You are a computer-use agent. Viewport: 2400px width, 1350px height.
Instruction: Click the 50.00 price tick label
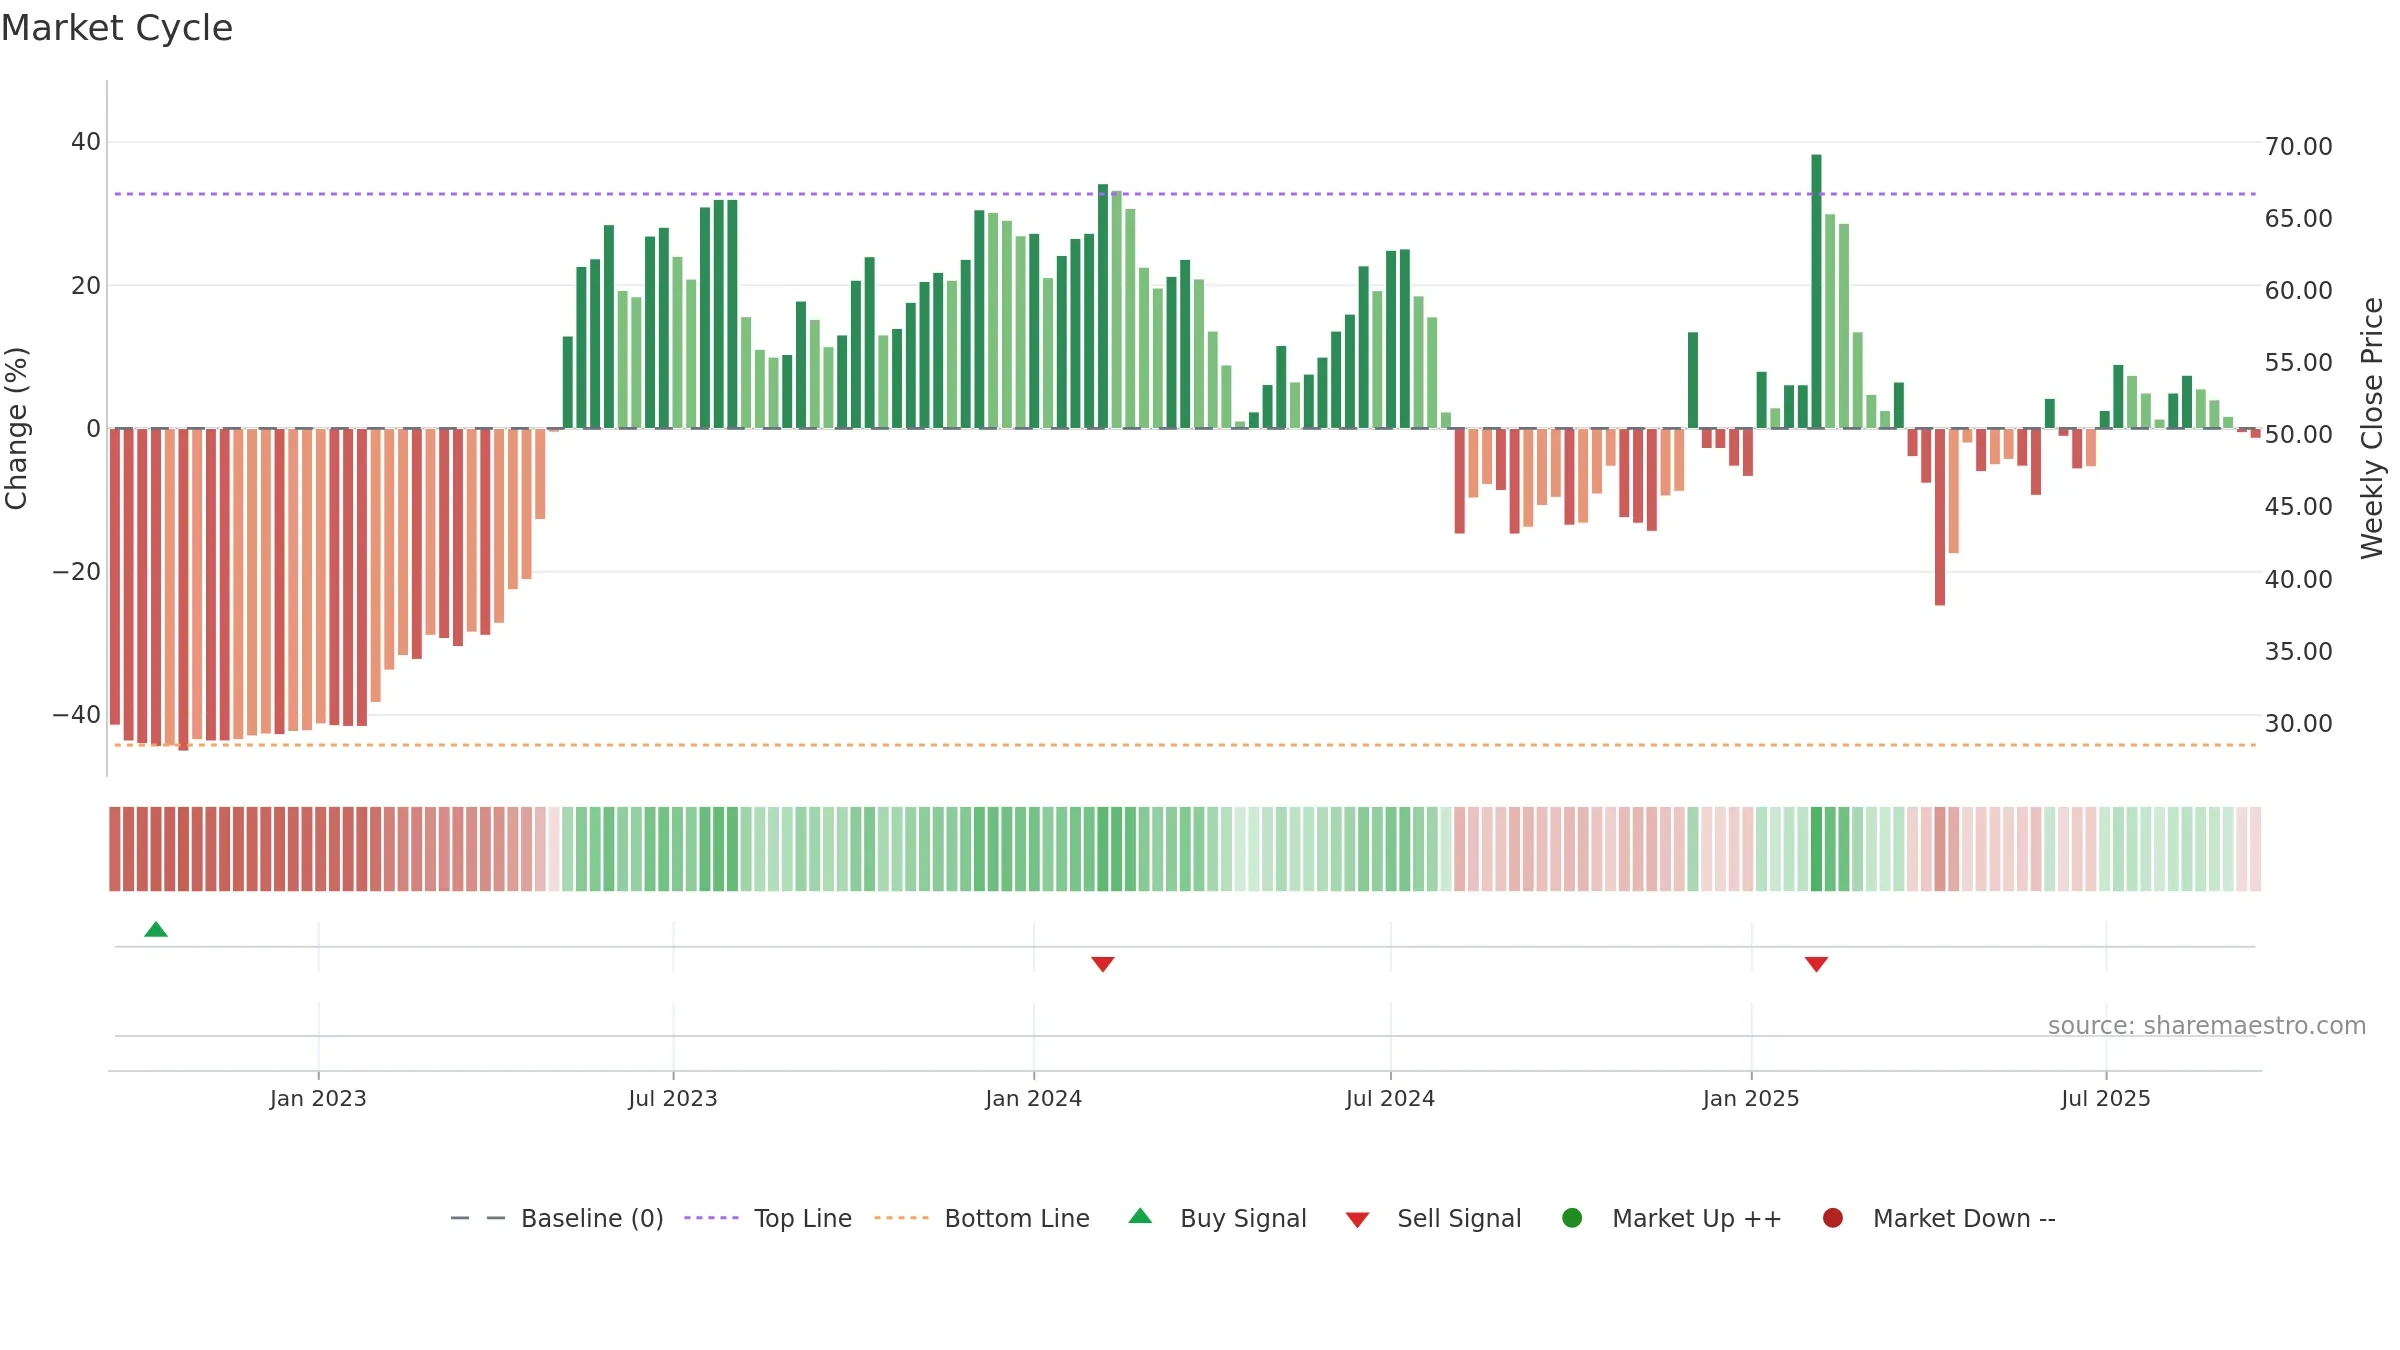(x=2298, y=434)
